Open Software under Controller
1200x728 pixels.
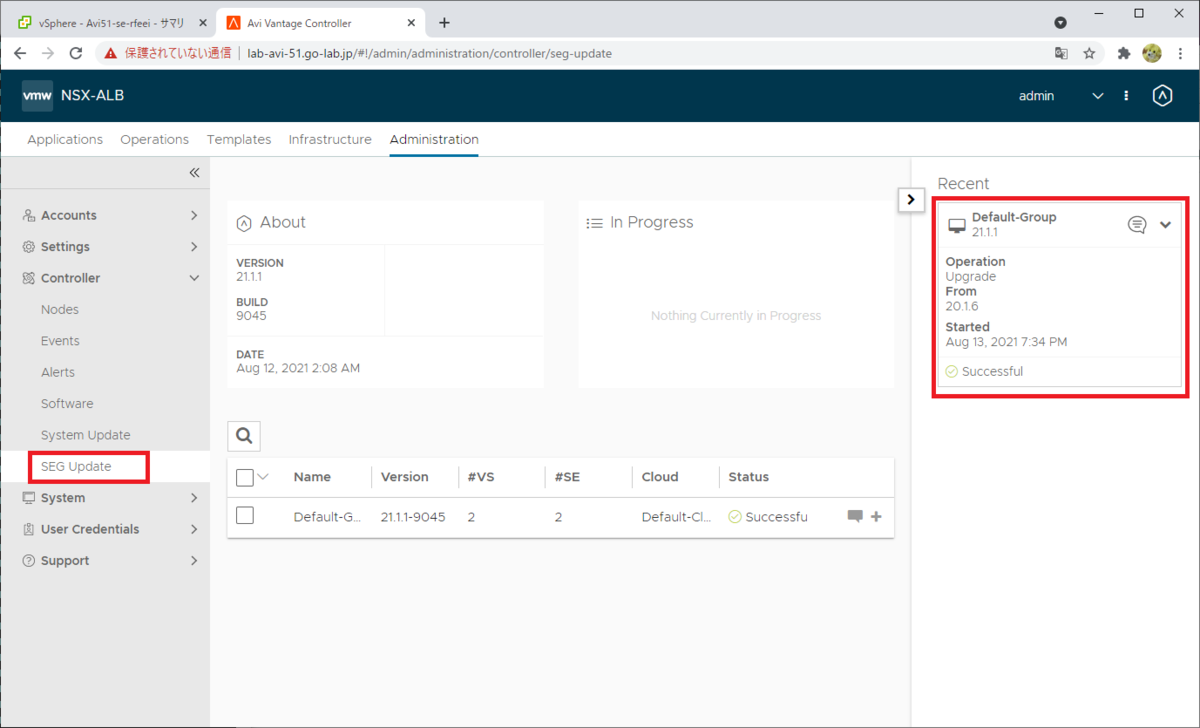tap(67, 404)
